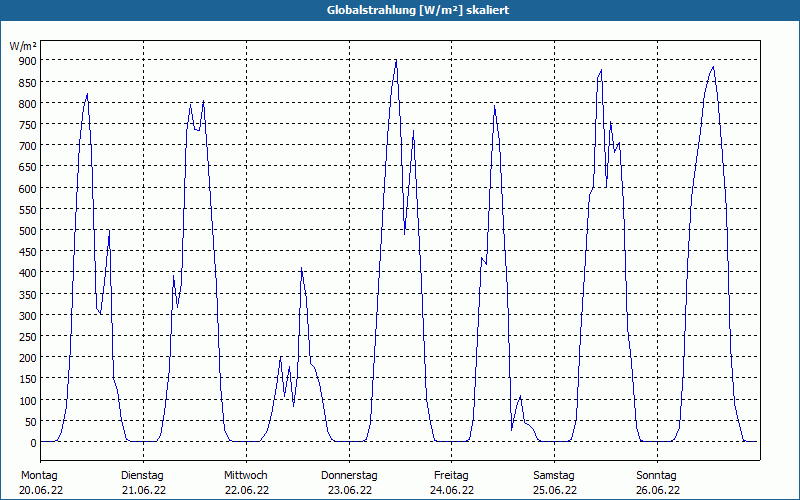Select the y-axis value '700'
The image size is (800, 500).
[x=28, y=146]
